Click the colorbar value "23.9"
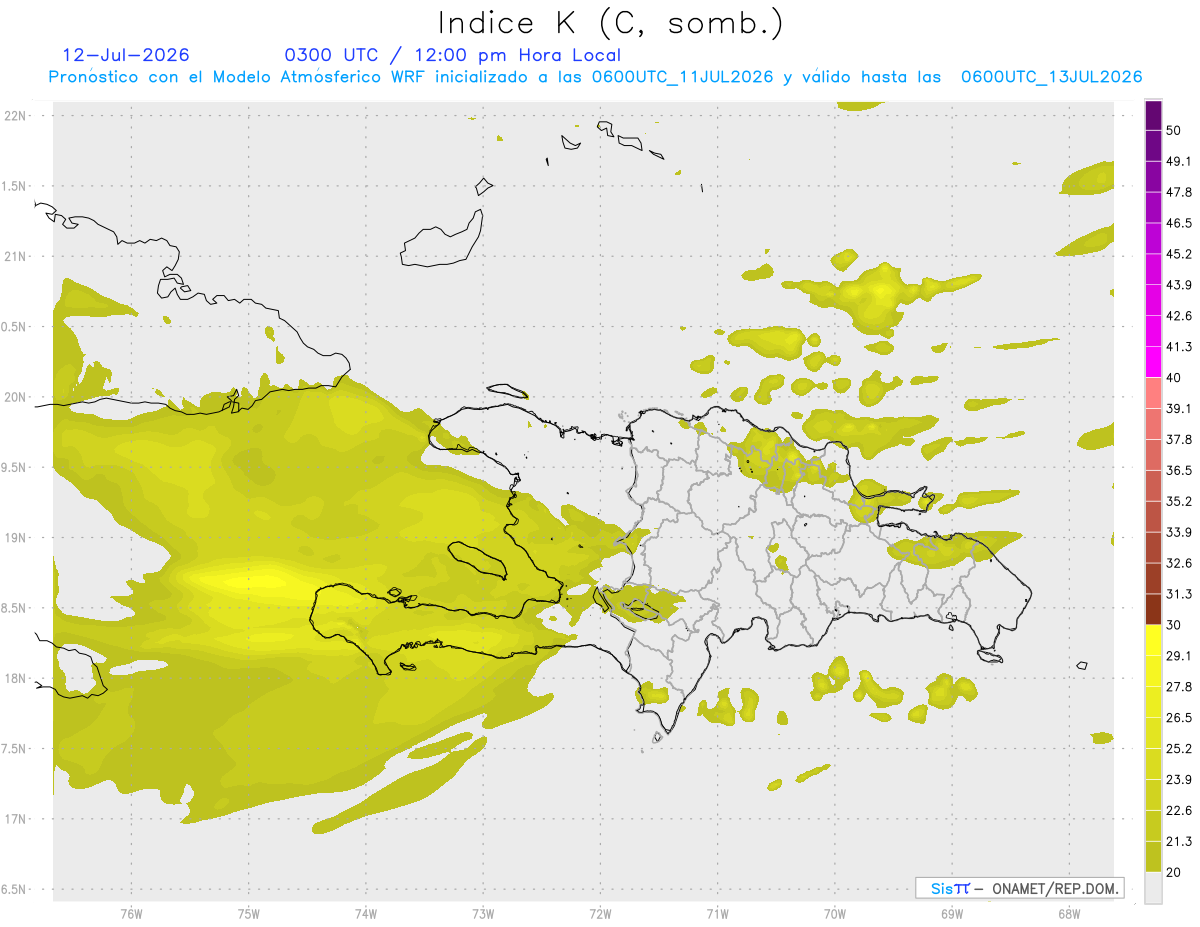The height and width of the screenshot is (927, 1200). [x=1179, y=780]
